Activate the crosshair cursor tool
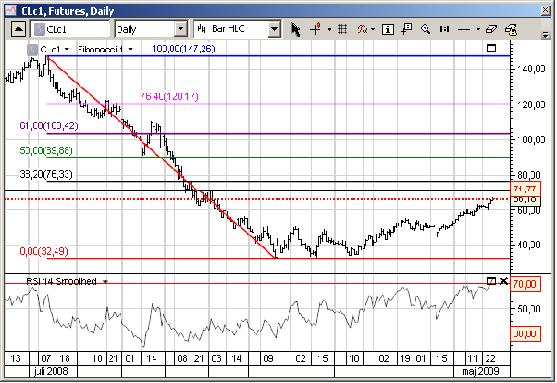The width and height of the screenshot is (557, 383). click(x=315, y=29)
